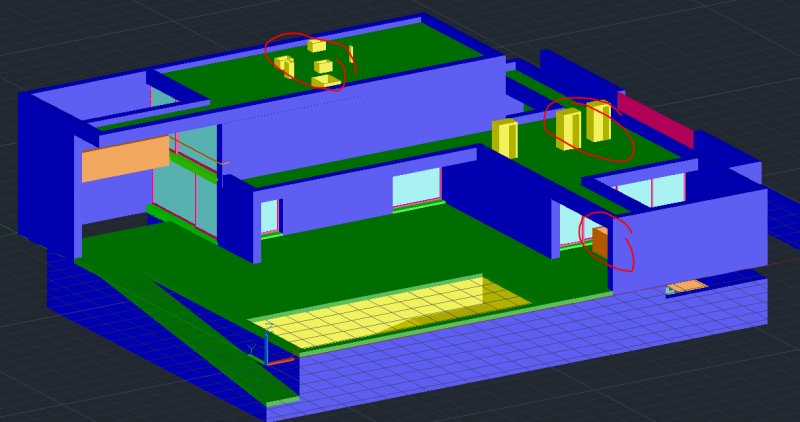Select the gridded blue base front face

pos(531,352)
